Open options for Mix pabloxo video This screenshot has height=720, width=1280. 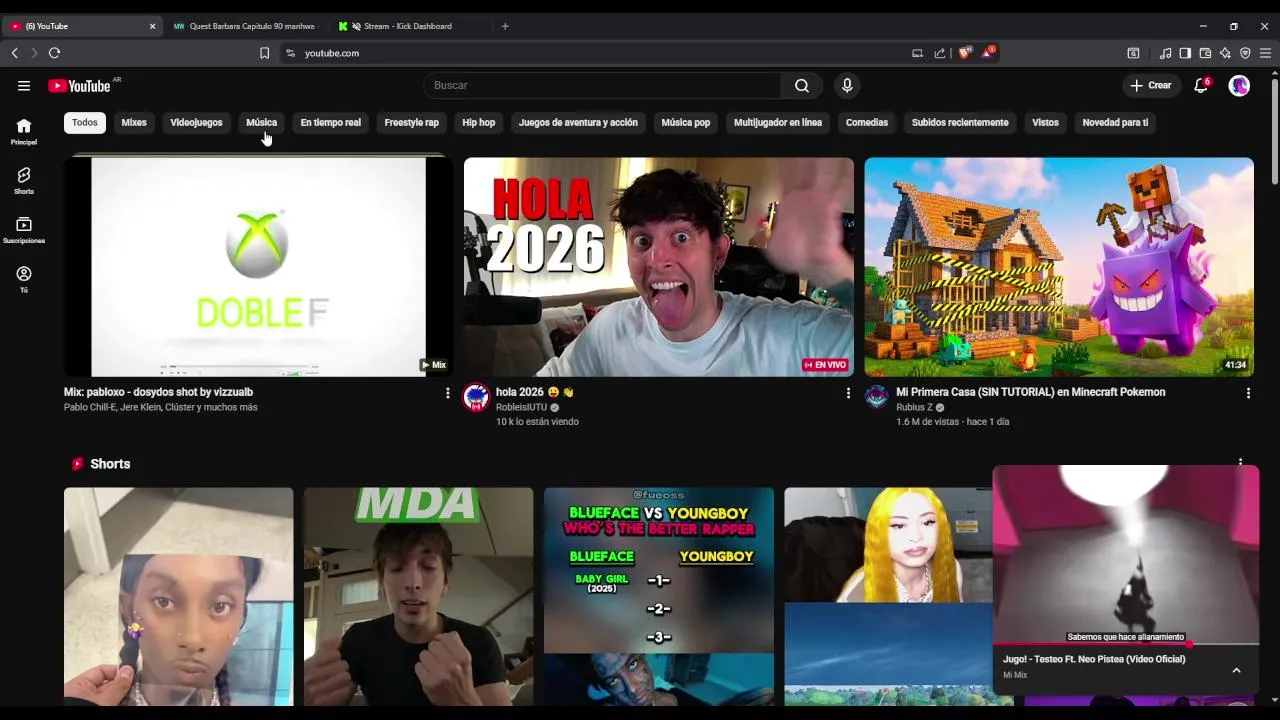(x=447, y=393)
